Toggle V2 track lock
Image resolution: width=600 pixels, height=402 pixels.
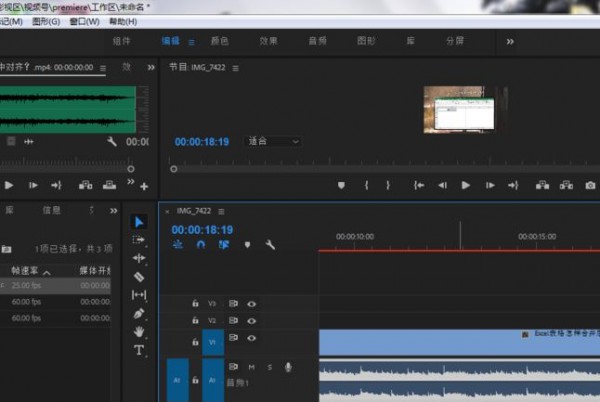(x=195, y=321)
